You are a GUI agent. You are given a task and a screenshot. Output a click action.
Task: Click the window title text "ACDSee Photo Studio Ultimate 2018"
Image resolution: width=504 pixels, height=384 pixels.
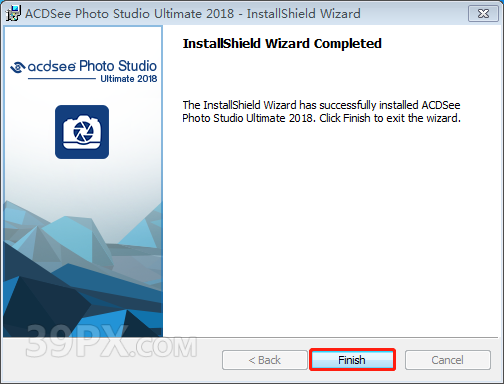click(x=129, y=14)
